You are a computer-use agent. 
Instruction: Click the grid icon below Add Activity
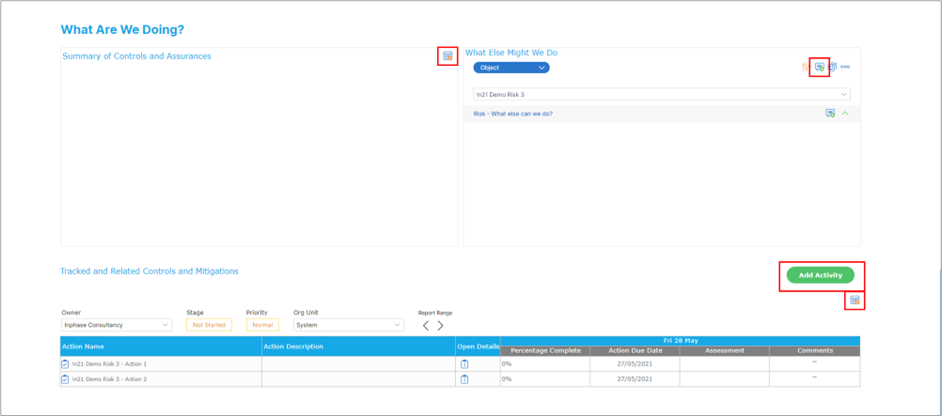pyautogui.click(x=854, y=300)
